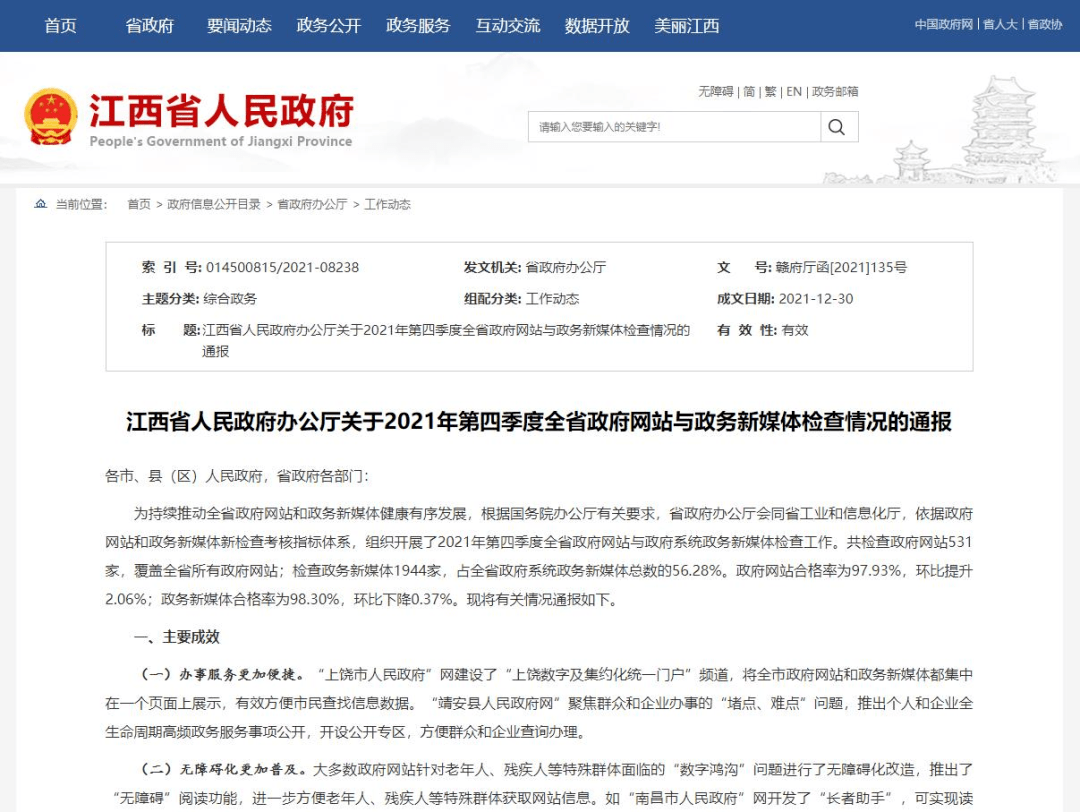Click the issuing agency value 省政府办公厅
The width and height of the screenshot is (1080, 812).
click(565, 267)
